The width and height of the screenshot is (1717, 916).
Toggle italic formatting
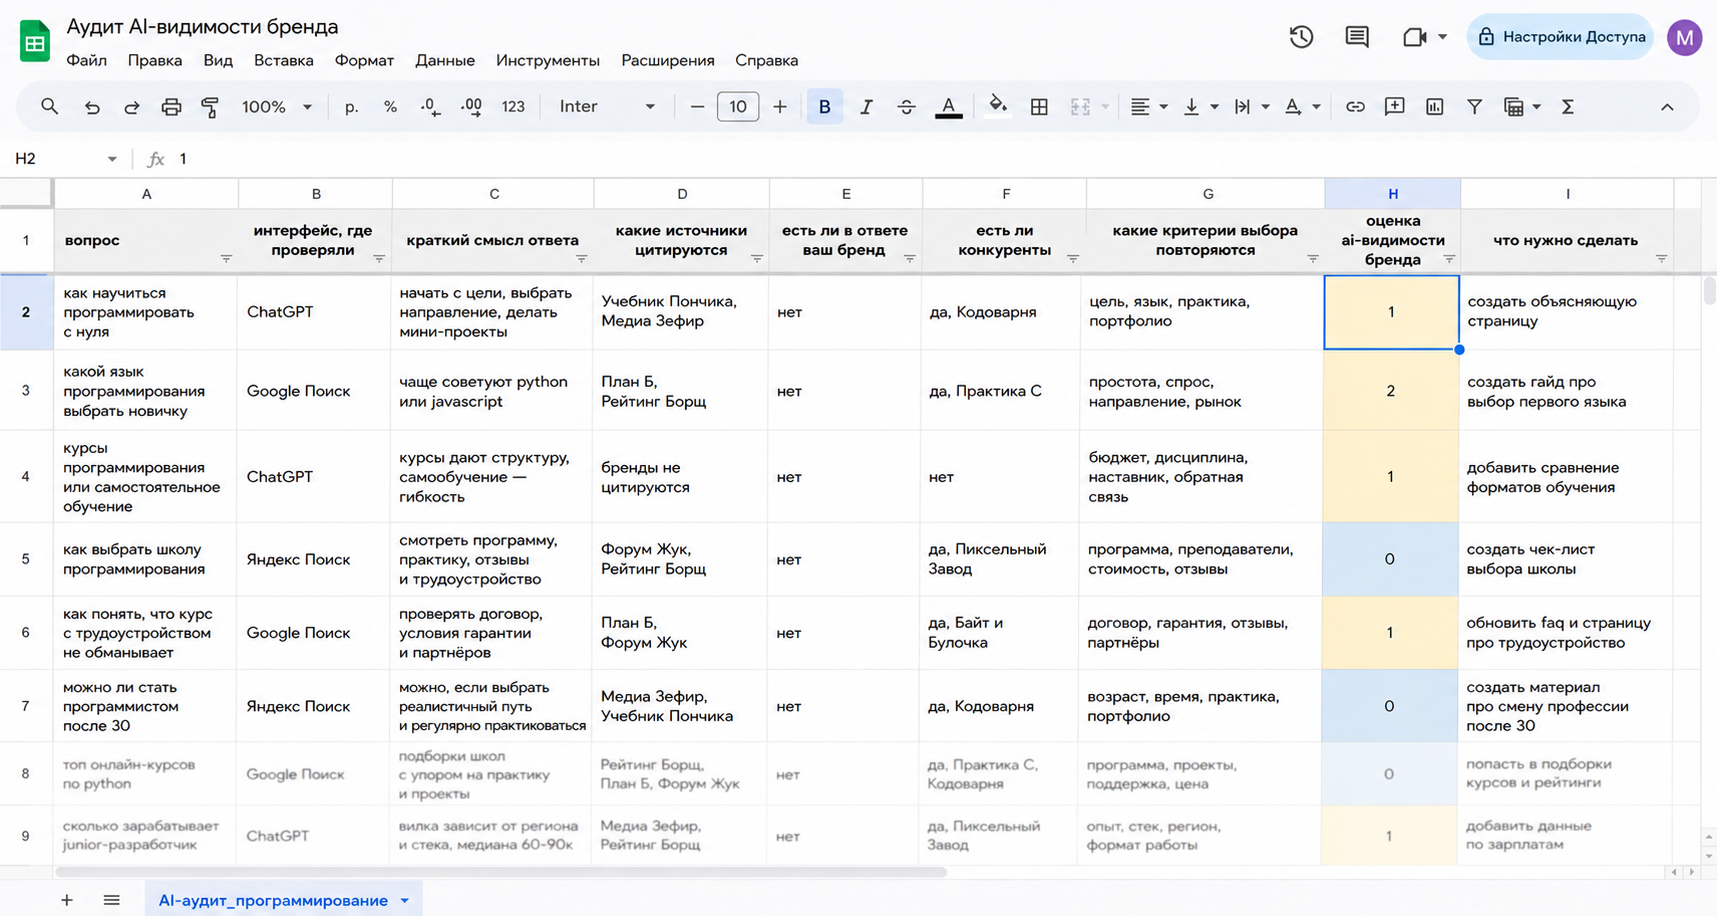866,107
